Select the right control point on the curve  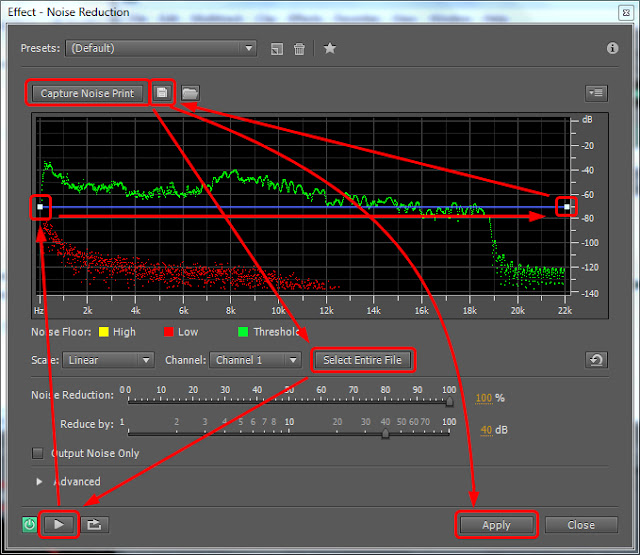click(x=567, y=207)
